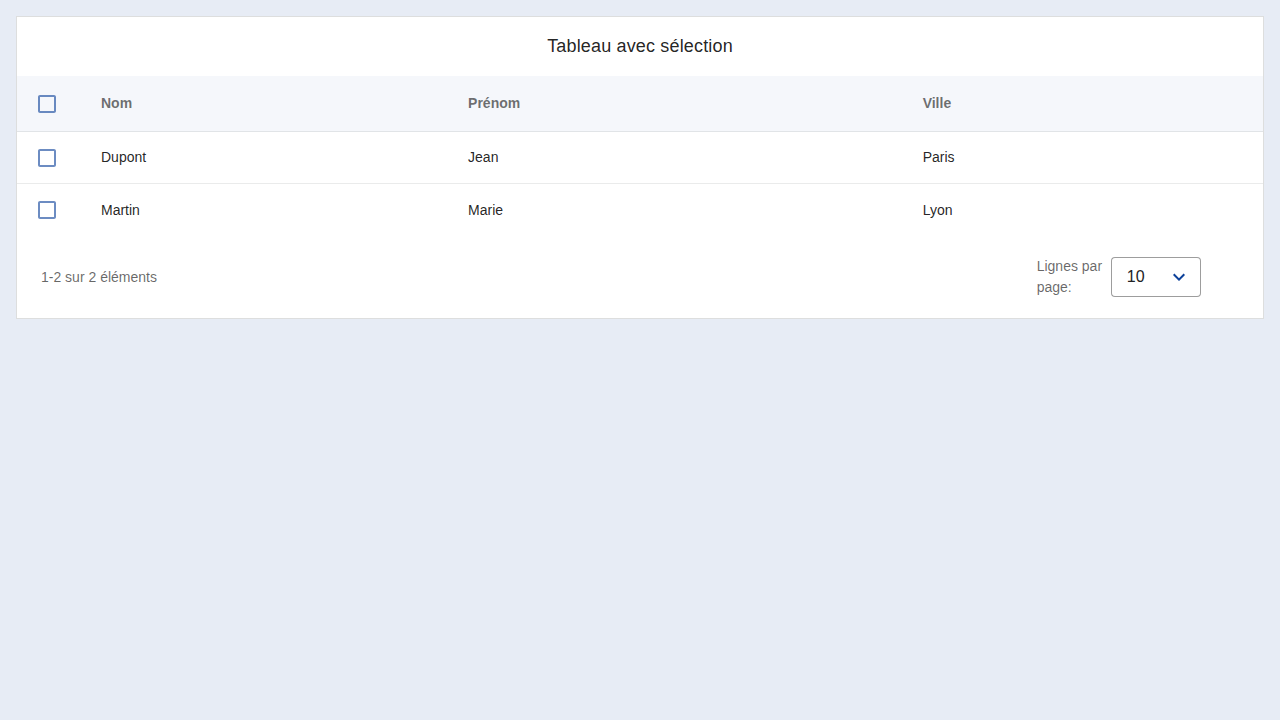
Task: Sort by the Nom column header
Action: tap(117, 103)
